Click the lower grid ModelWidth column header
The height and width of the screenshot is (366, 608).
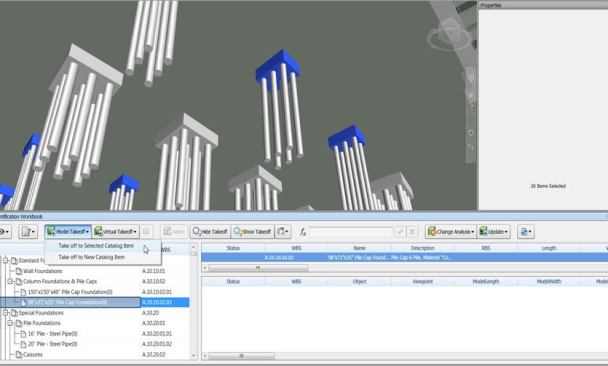click(x=549, y=281)
